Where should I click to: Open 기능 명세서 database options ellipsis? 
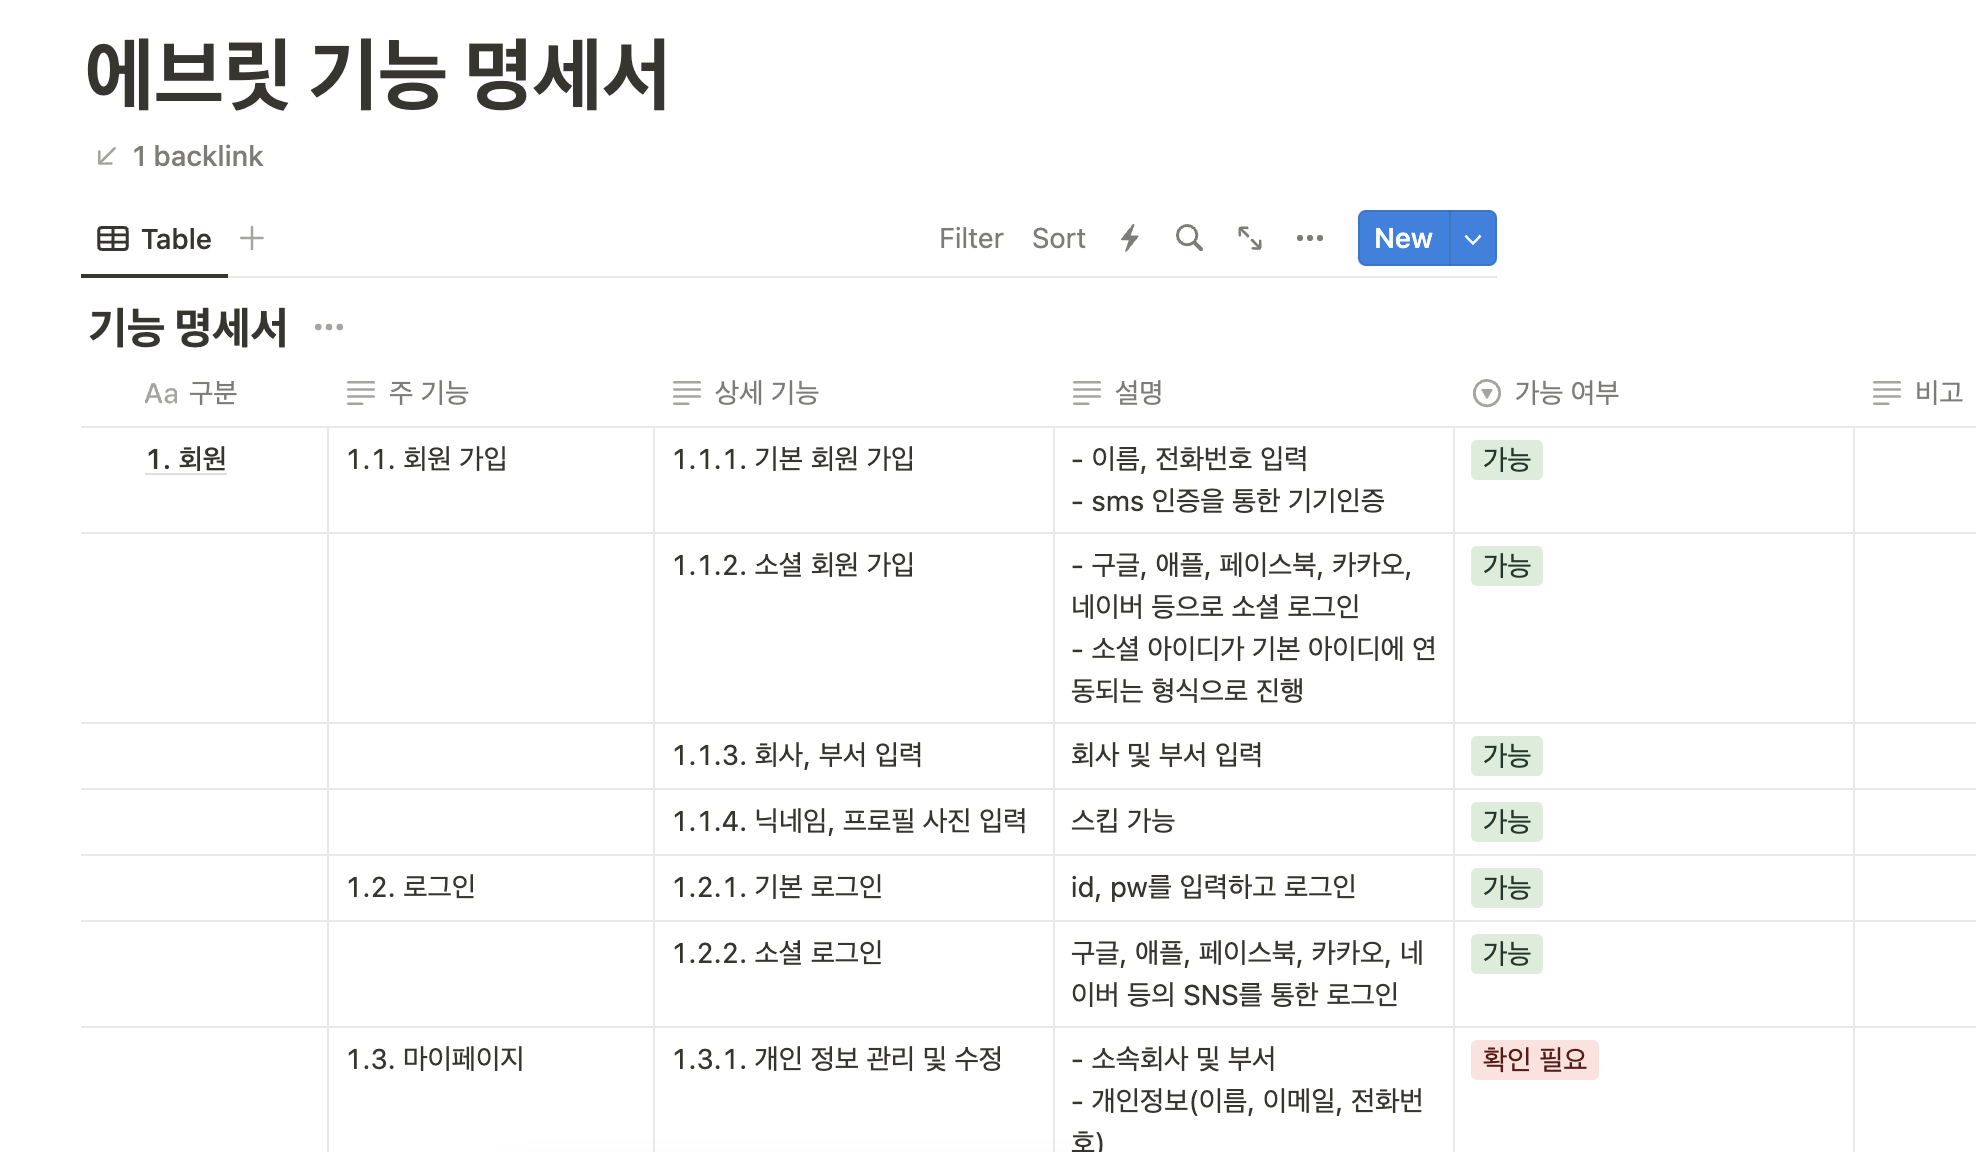pos(329,327)
